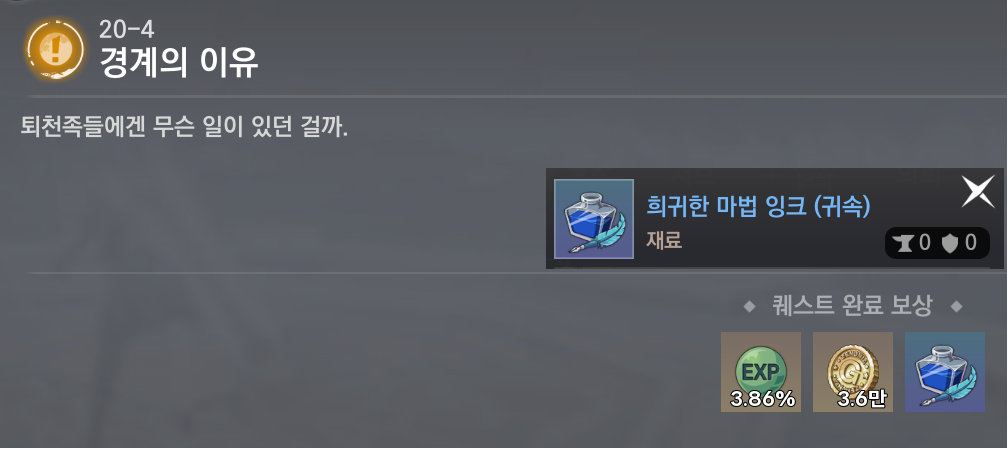Click the large ink bottle icon in tooltip

click(x=594, y=219)
